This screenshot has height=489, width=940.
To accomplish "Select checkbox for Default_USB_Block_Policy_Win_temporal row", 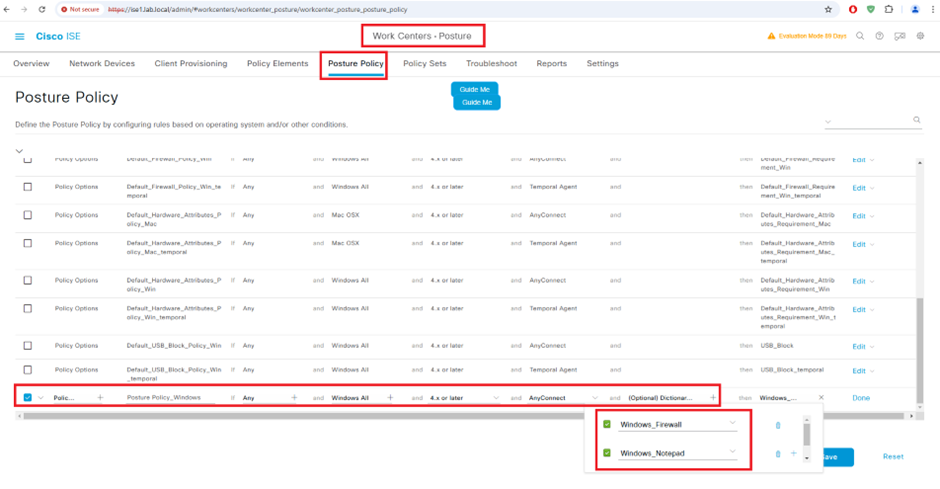I will [27, 370].
